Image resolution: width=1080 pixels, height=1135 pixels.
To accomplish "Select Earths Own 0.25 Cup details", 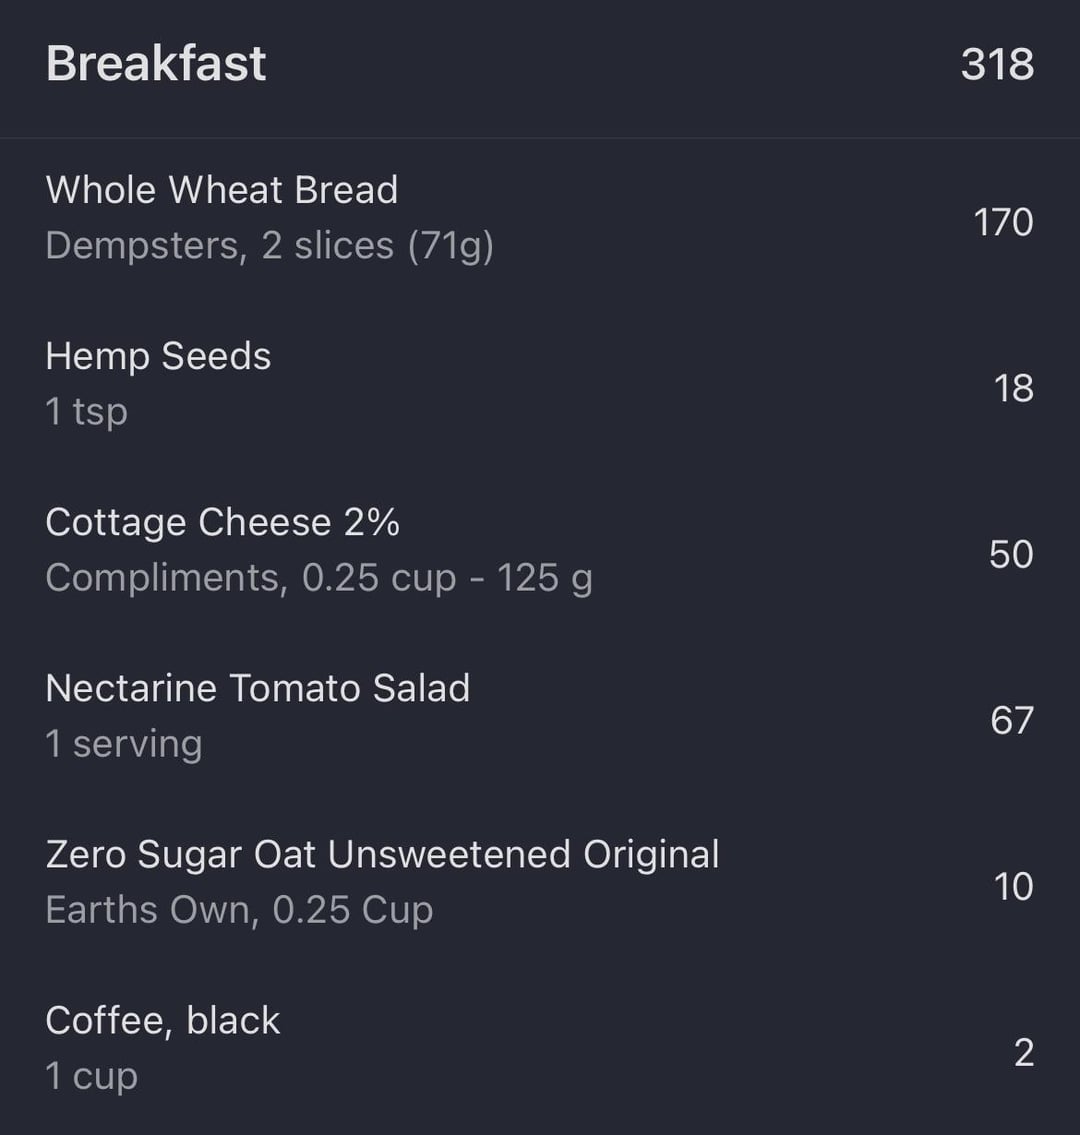I will click(x=239, y=910).
